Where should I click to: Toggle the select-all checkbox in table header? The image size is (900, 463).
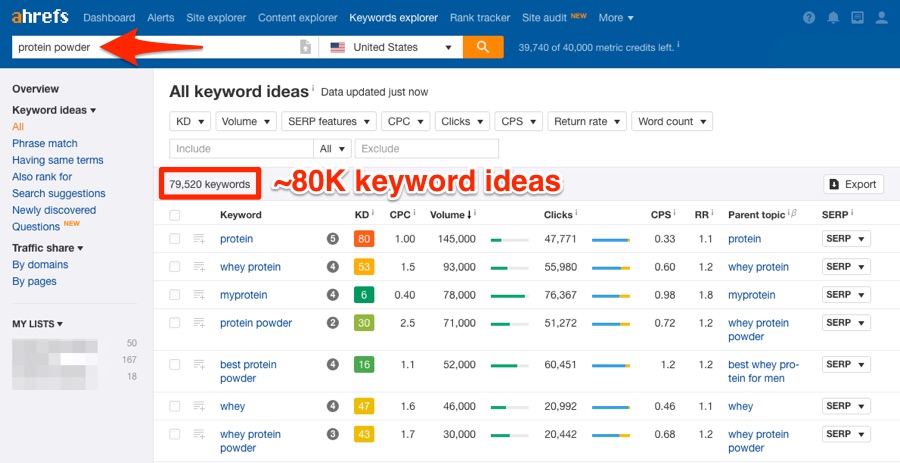click(174, 215)
